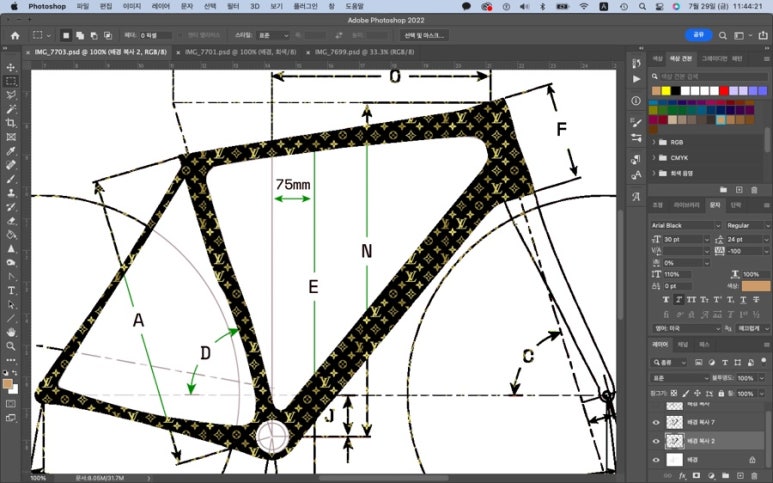Viewport: 773px width, 483px height.
Task: Select the Brush tool
Action: point(11,179)
